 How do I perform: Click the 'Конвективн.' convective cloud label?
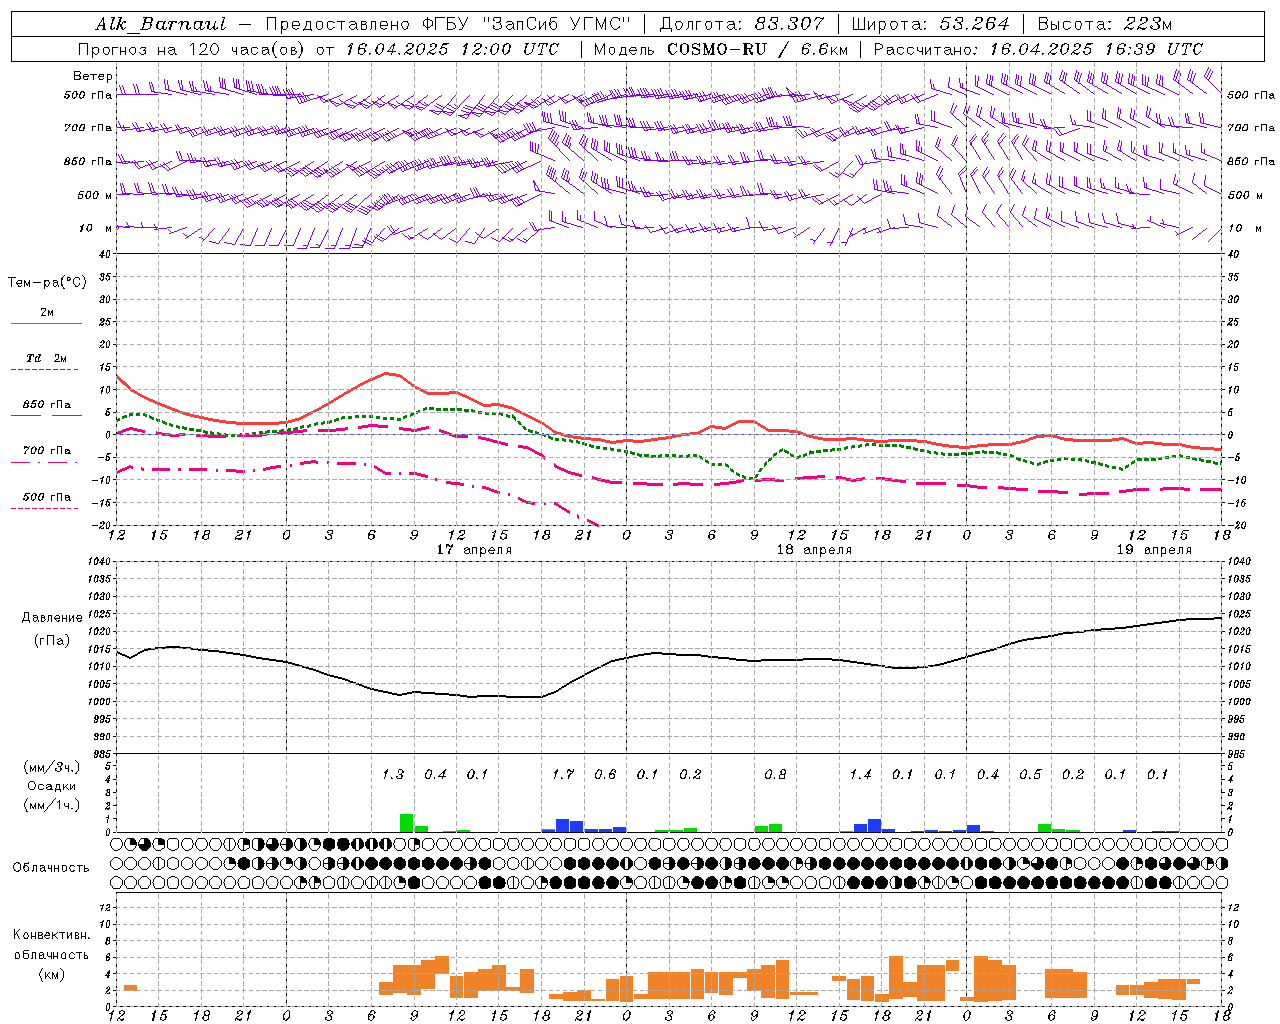tap(51, 935)
